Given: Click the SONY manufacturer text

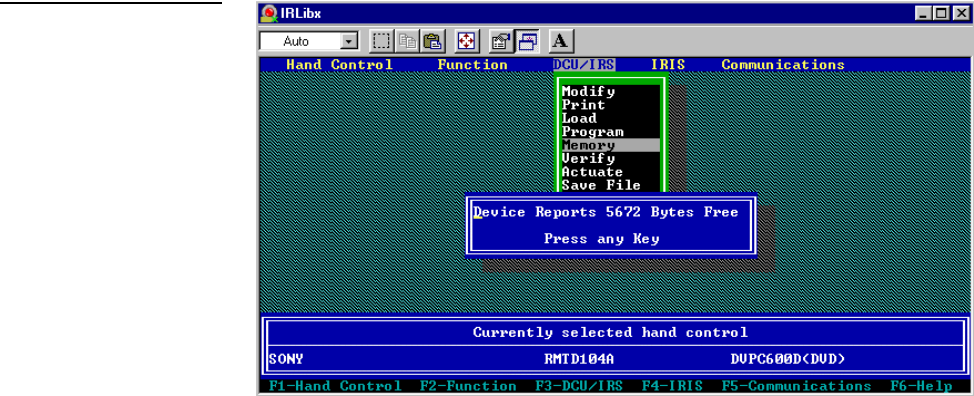Looking at the screenshot, I should [286, 359].
